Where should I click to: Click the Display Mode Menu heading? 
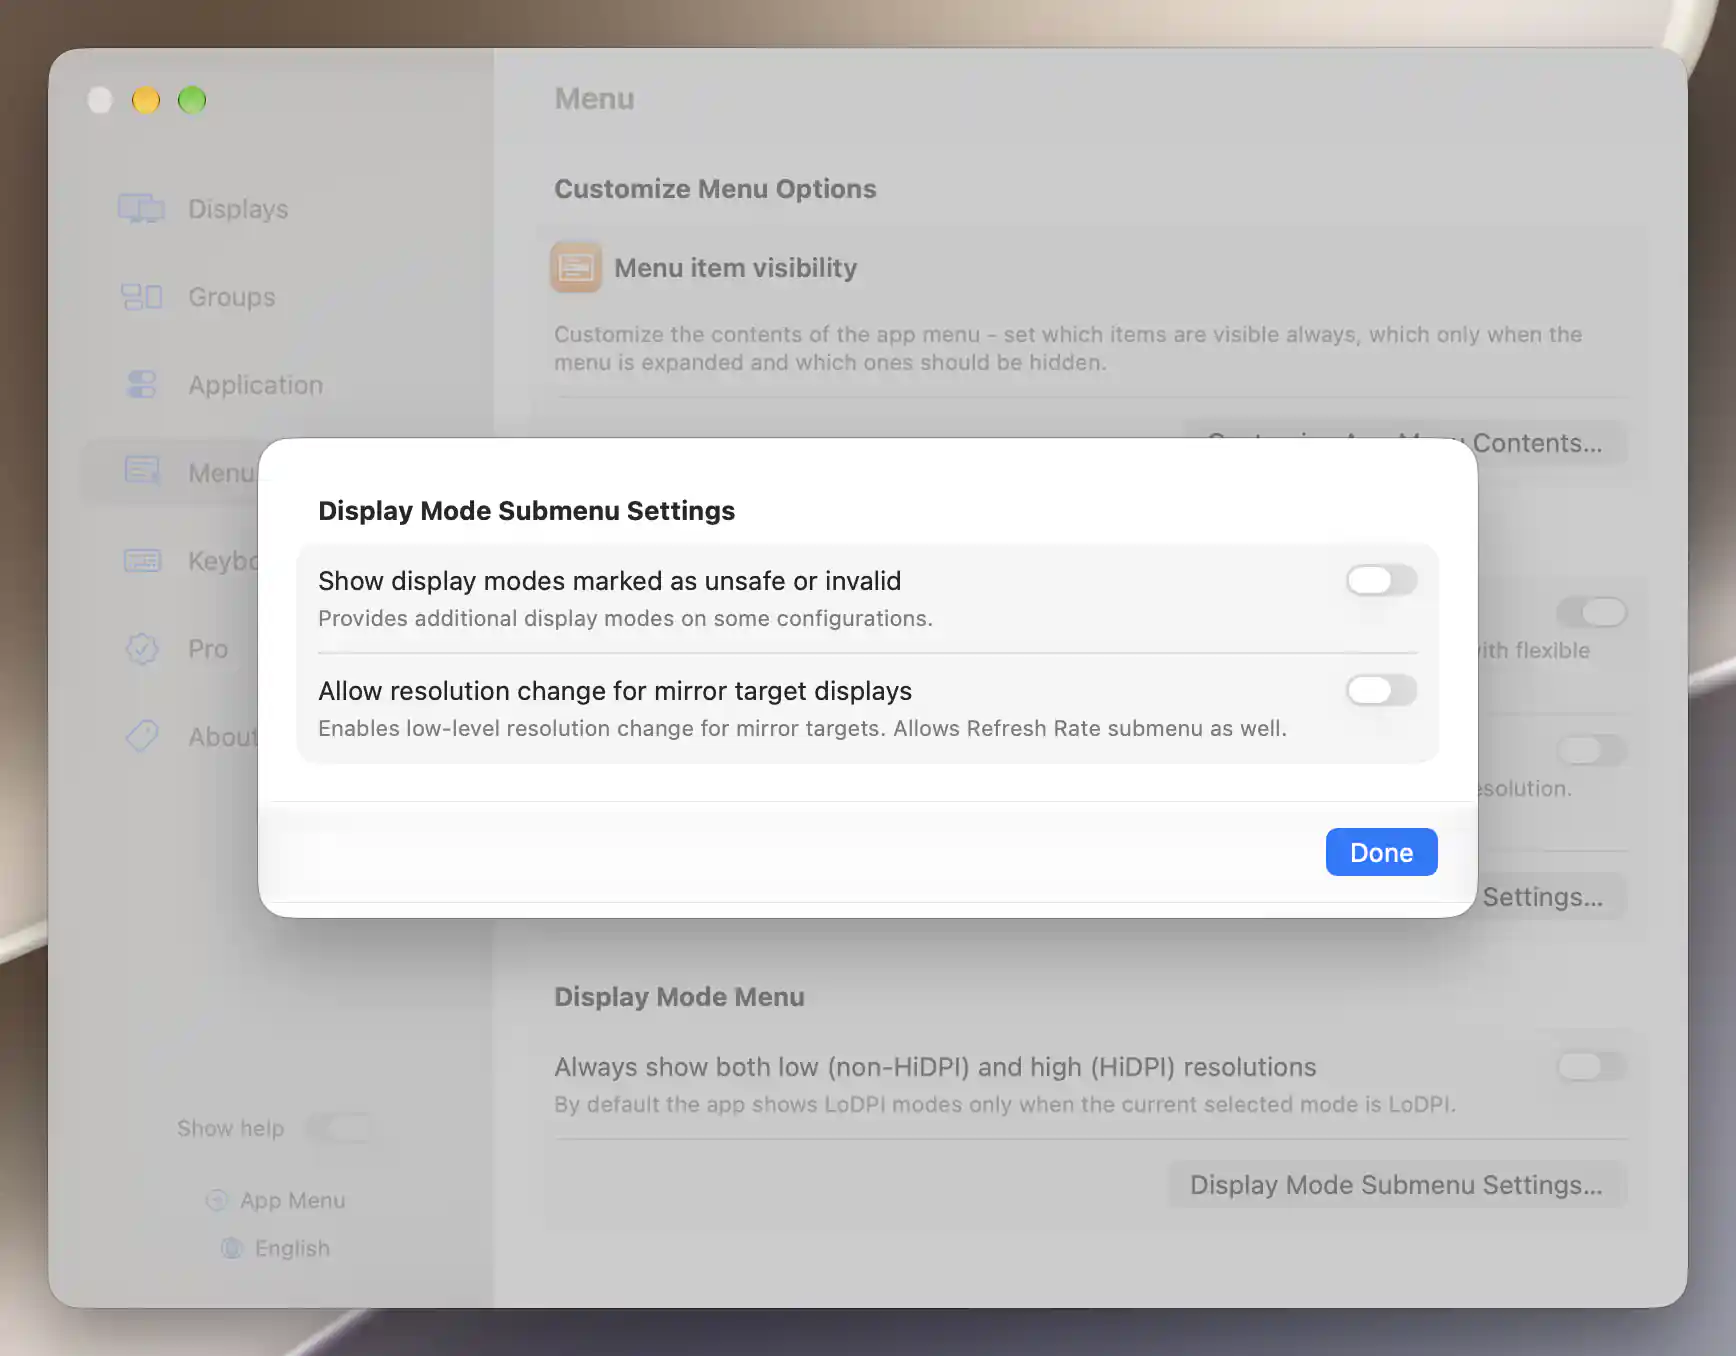click(679, 997)
